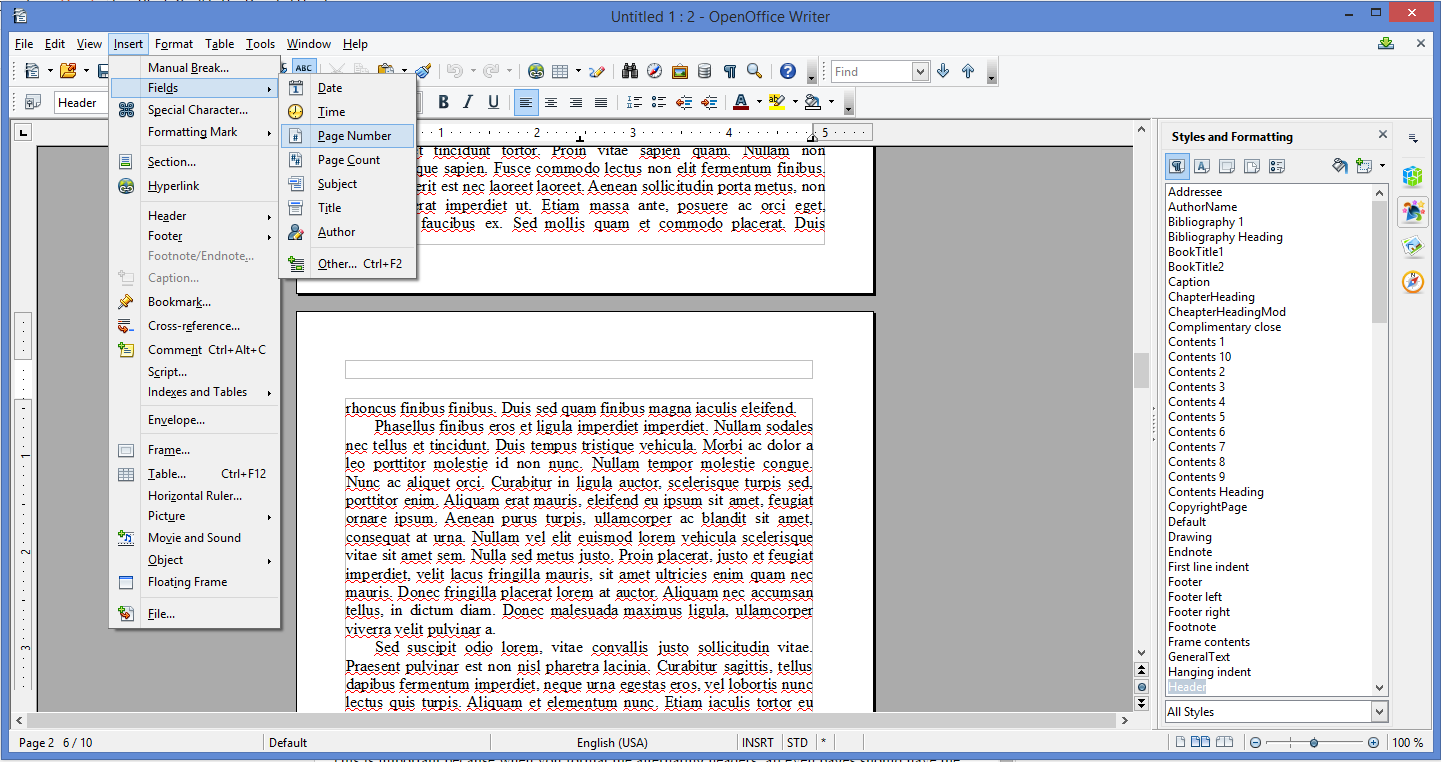
Task: Choose Page Count from Fields submenu
Action: (349, 160)
